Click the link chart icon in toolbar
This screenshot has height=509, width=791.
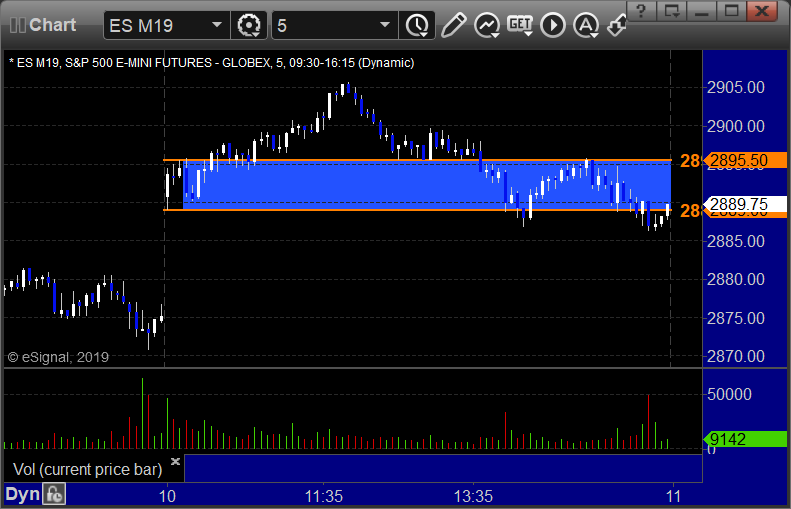pyautogui.click(x=616, y=26)
